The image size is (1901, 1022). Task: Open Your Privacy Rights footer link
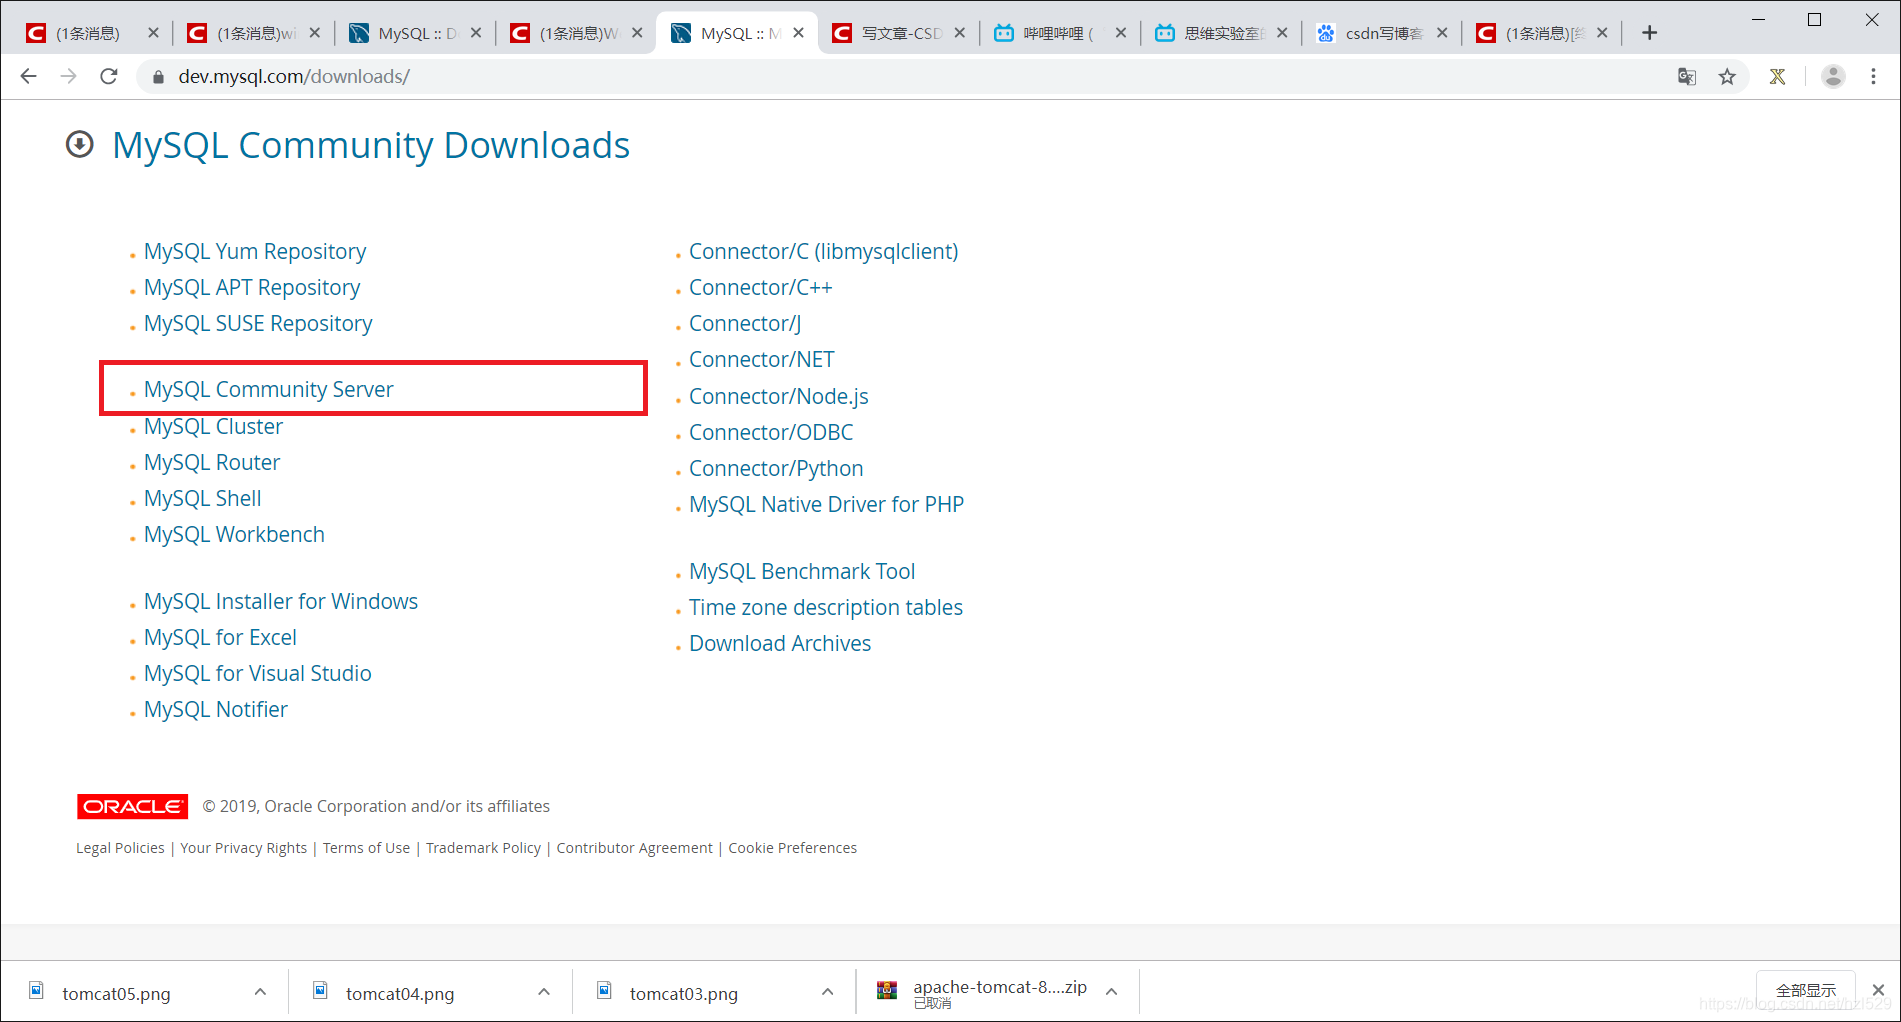243,848
